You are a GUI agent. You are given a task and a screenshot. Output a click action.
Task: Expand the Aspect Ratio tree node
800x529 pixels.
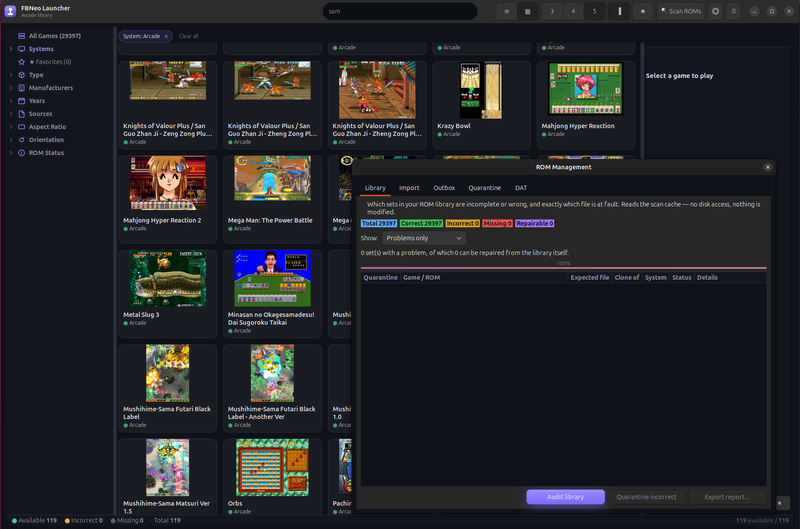pos(11,127)
